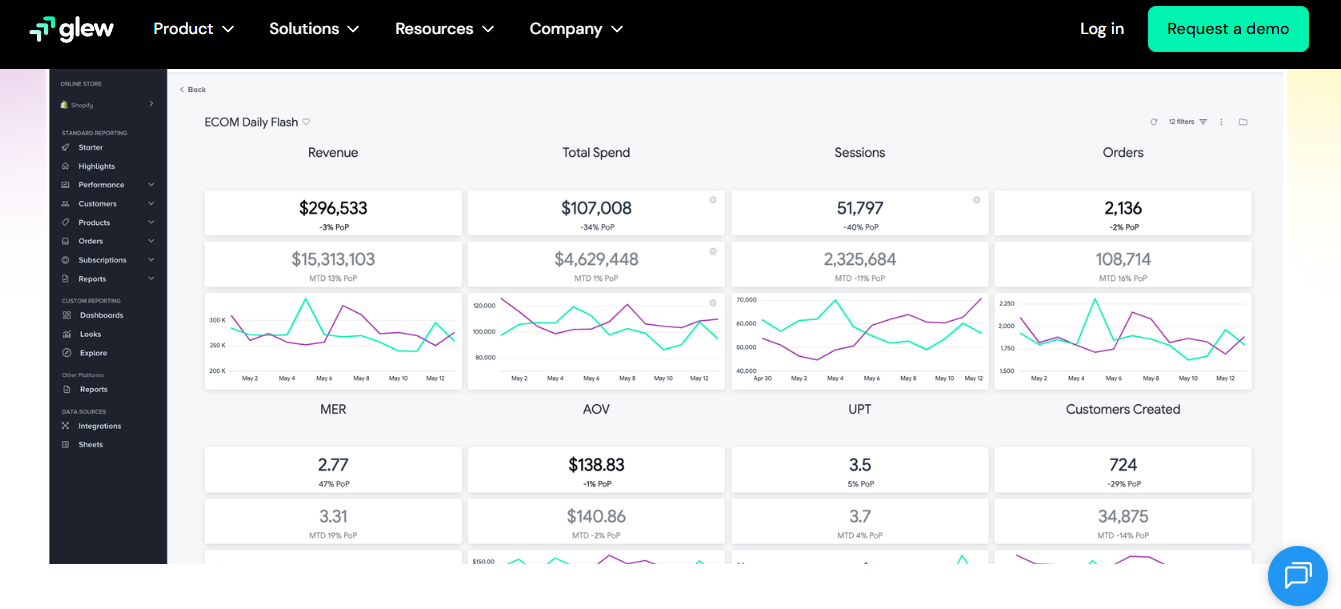Click the Highlights home icon

pos(66,166)
